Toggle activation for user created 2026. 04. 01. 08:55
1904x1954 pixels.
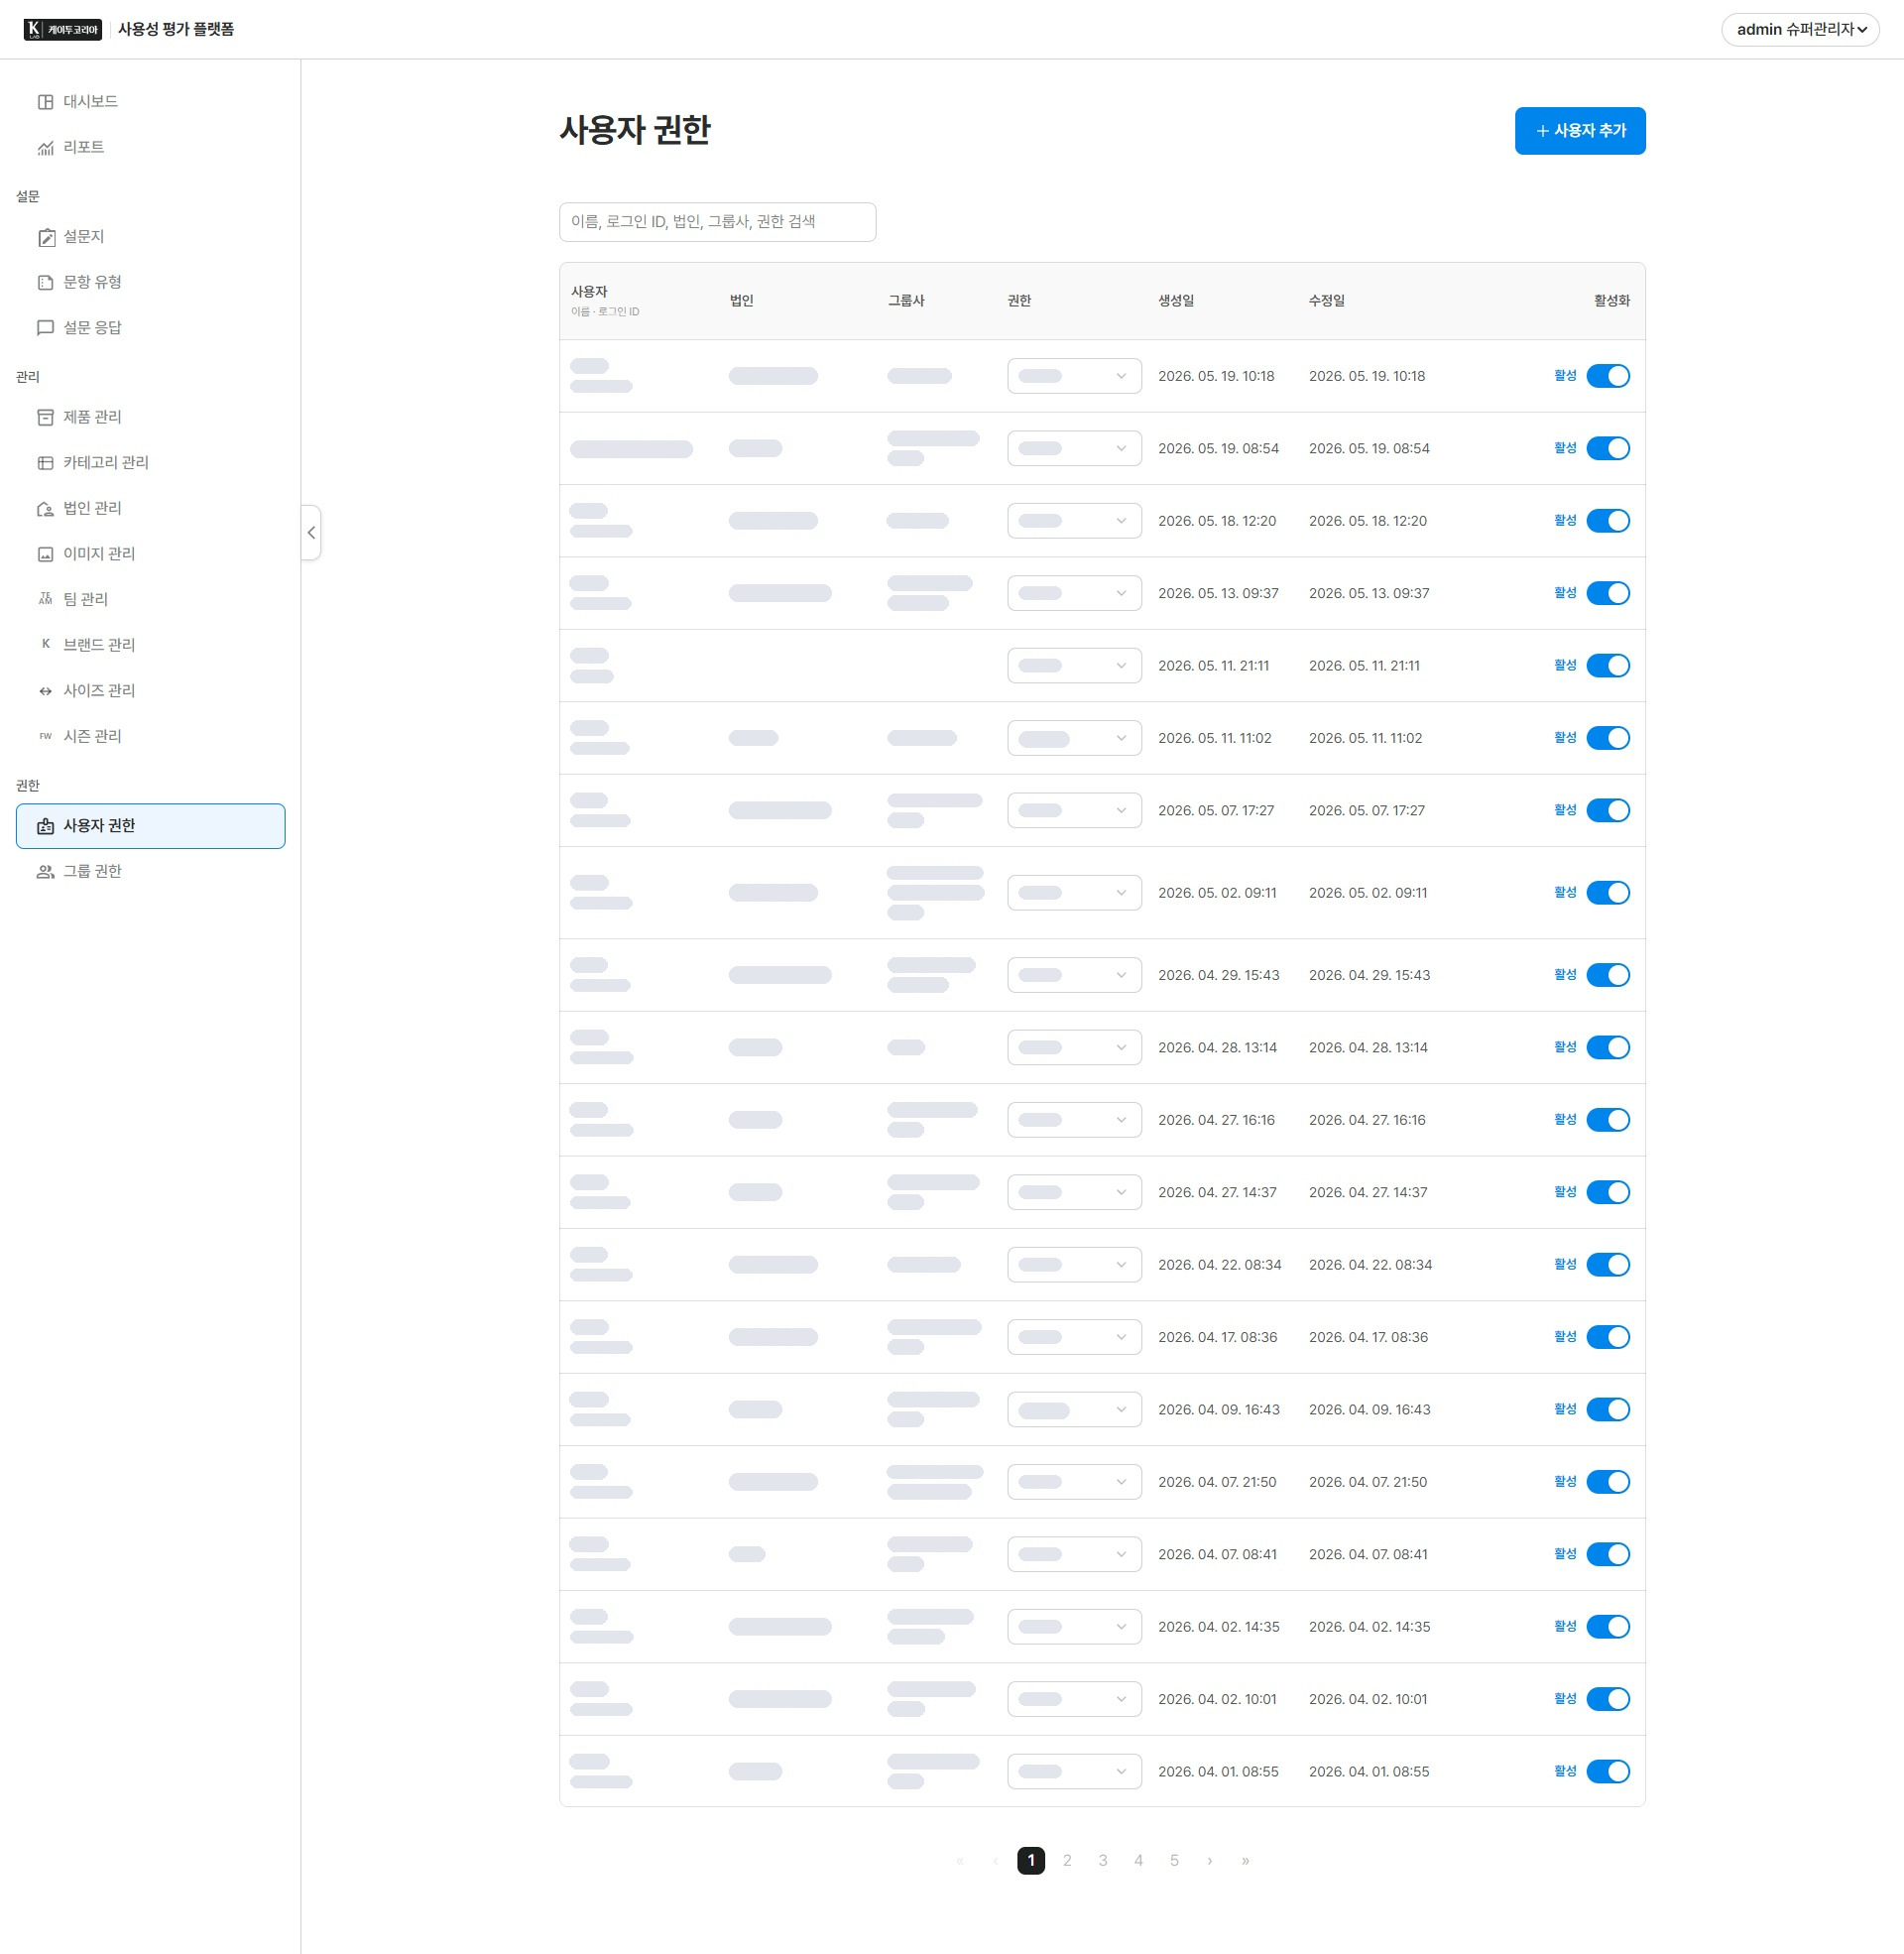pyautogui.click(x=1608, y=1772)
